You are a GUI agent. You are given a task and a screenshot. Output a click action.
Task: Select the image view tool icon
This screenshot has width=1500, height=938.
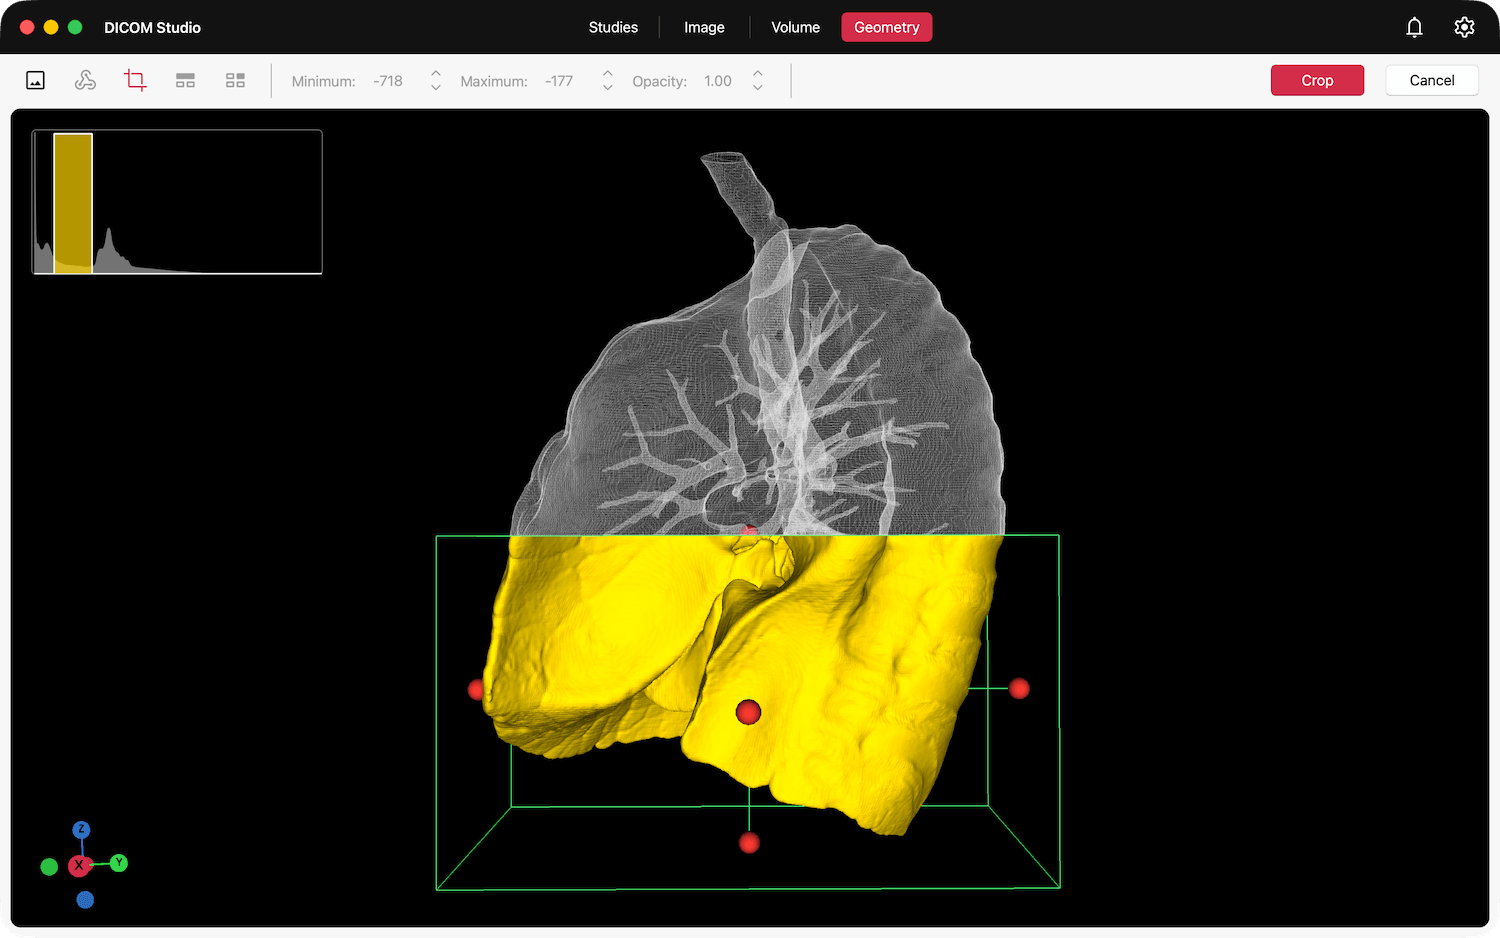pyautogui.click(x=35, y=81)
